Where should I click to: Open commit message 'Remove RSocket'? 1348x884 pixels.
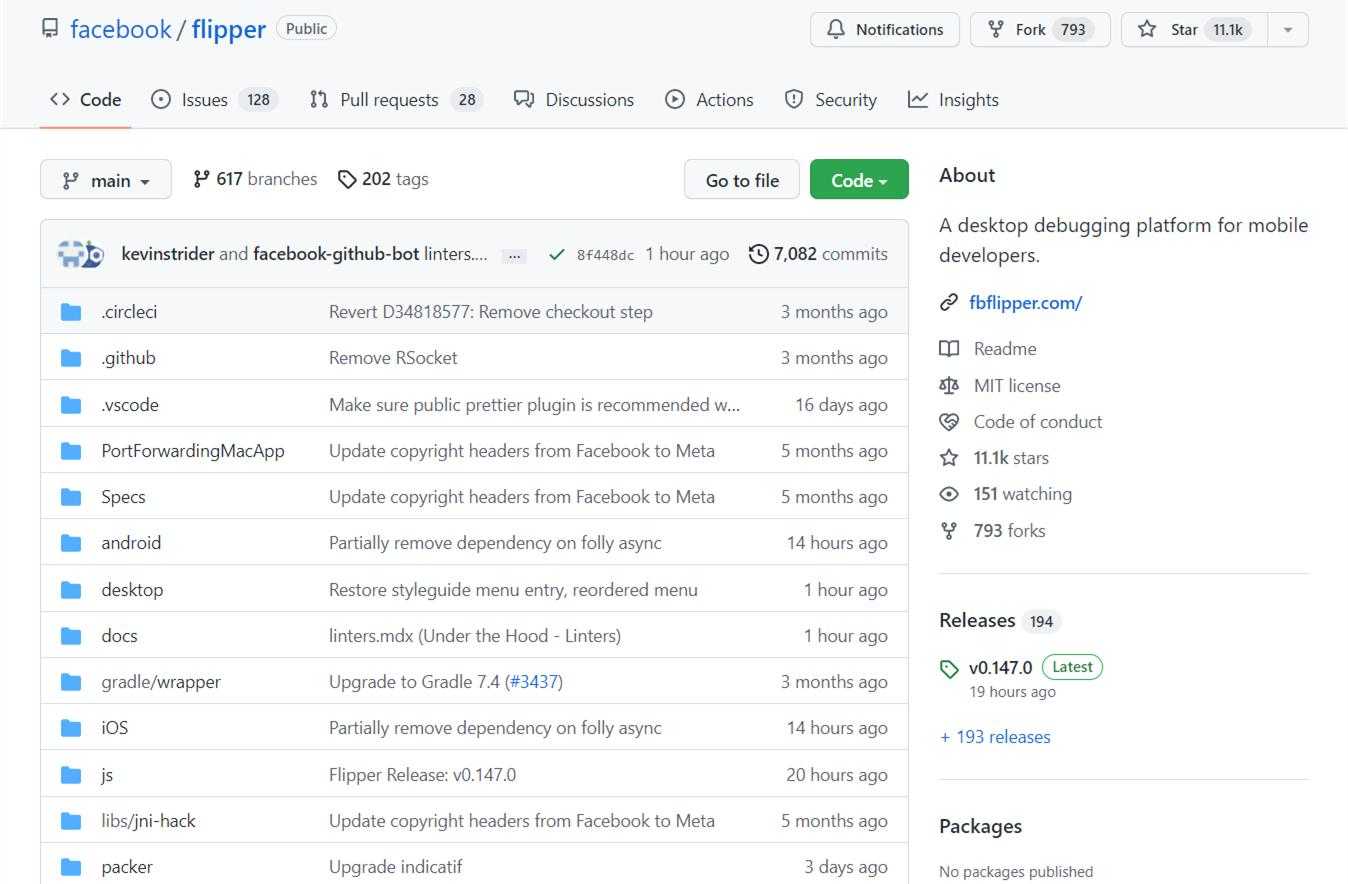point(393,358)
